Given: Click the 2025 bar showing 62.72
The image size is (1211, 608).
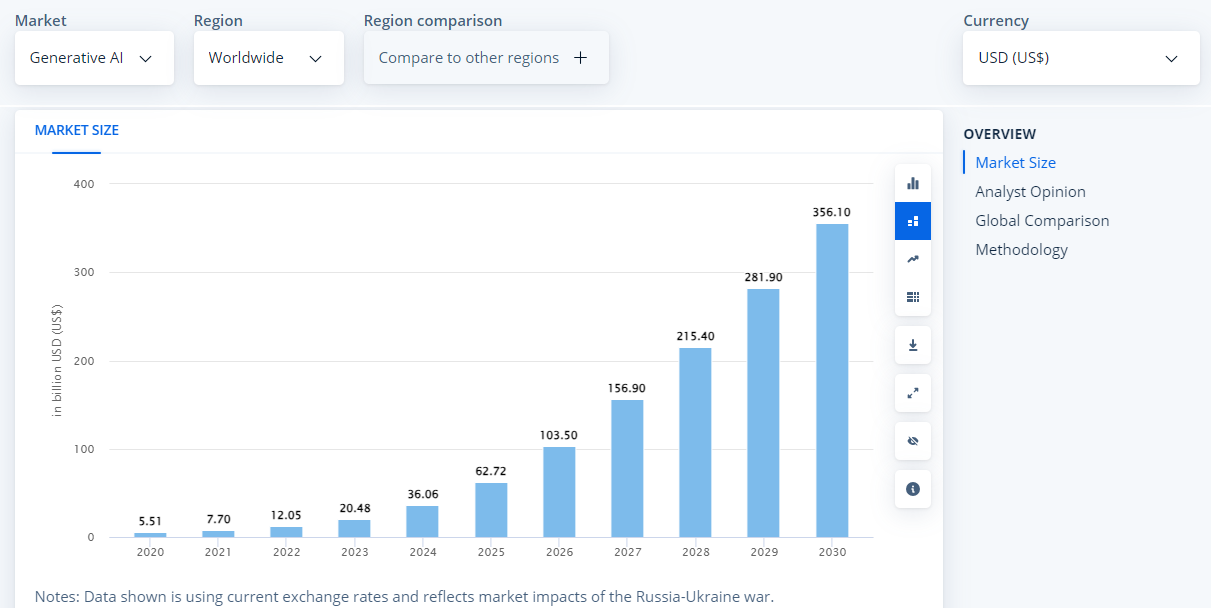Looking at the screenshot, I should click(x=491, y=510).
